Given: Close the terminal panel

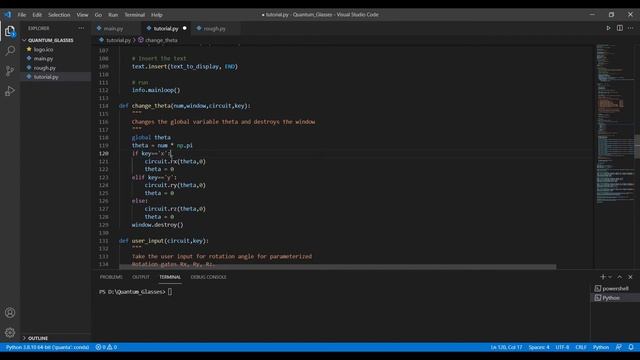Looking at the screenshot, I should [x=630, y=277].
